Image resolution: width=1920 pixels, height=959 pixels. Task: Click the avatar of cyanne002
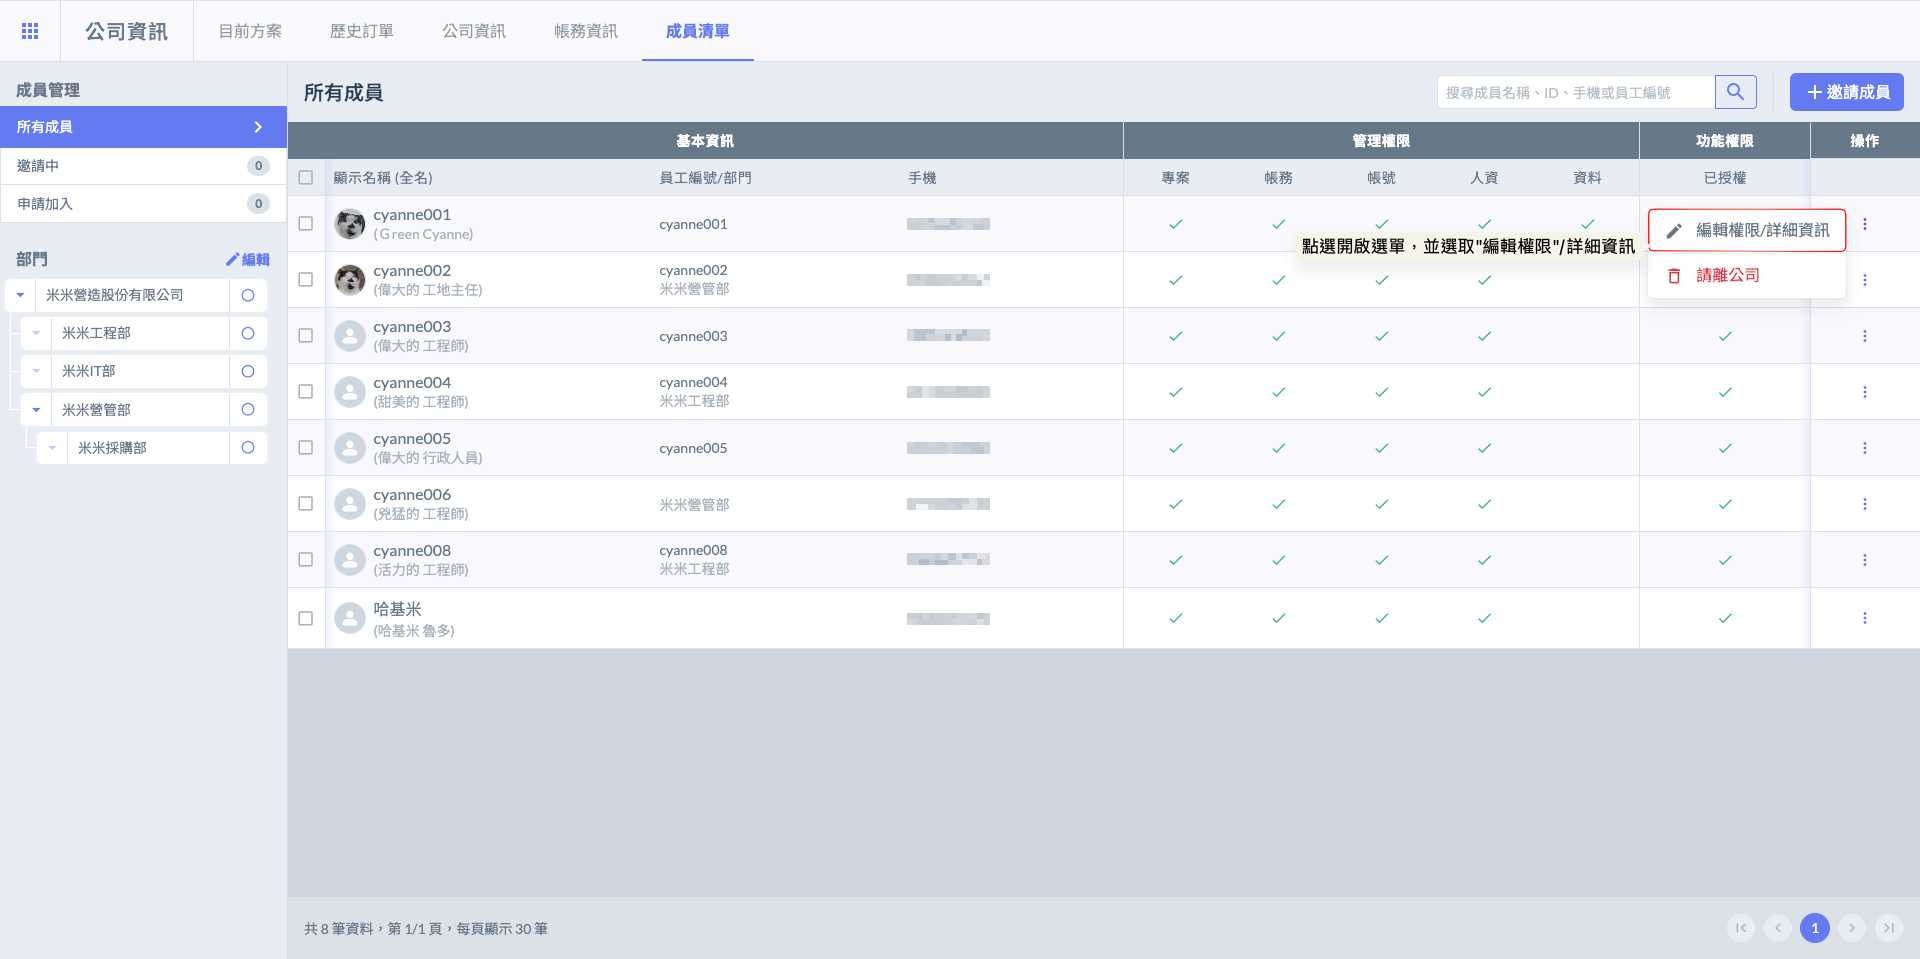(x=349, y=280)
